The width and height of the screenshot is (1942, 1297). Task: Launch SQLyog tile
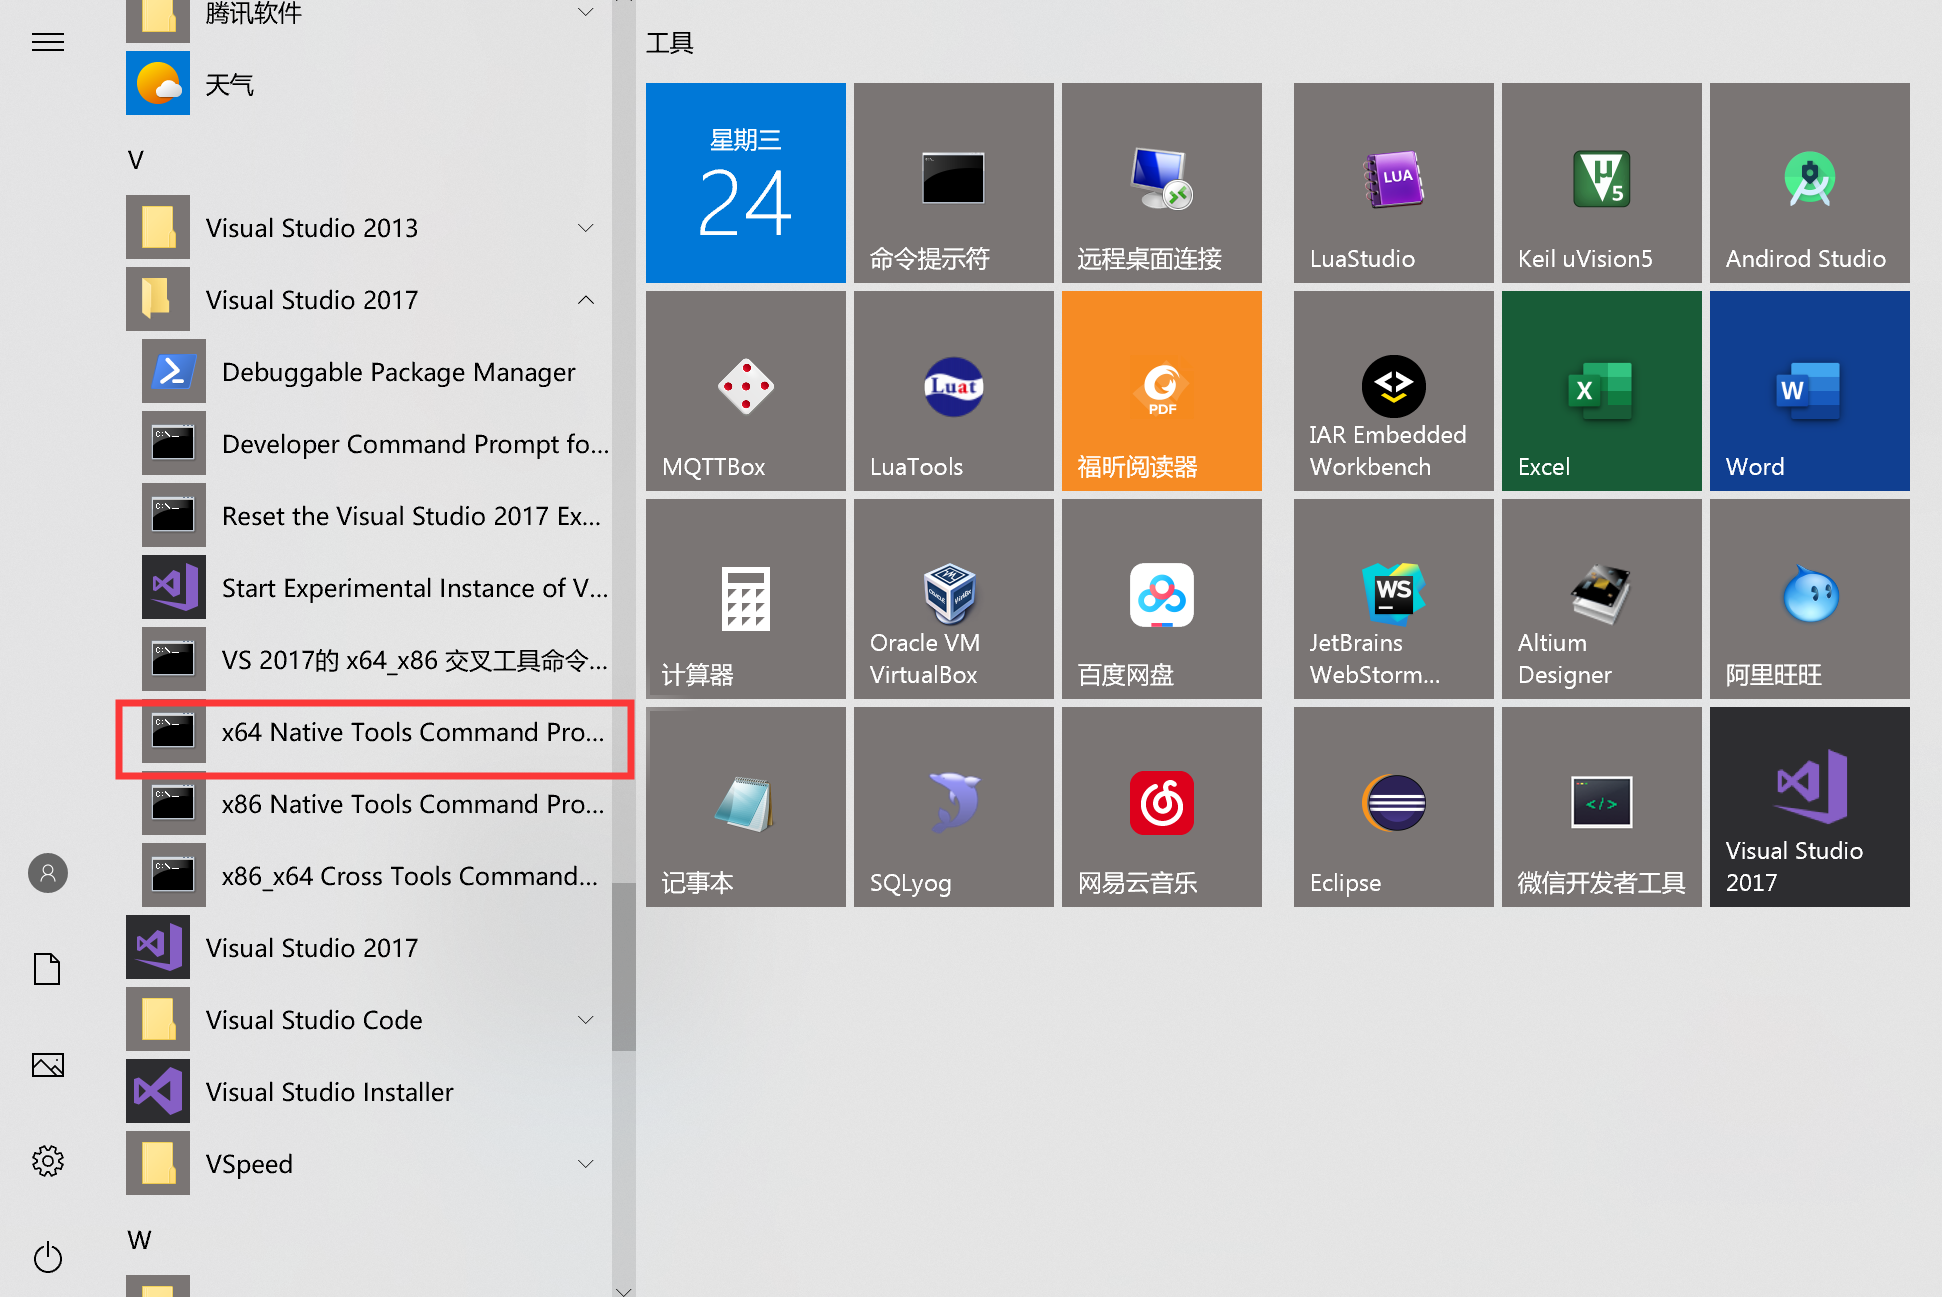[x=953, y=807]
